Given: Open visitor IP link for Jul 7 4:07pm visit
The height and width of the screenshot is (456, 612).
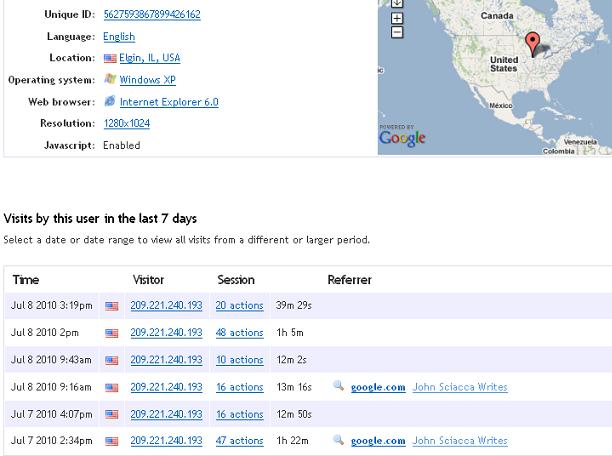Looking at the screenshot, I should (x=166, y=414).
